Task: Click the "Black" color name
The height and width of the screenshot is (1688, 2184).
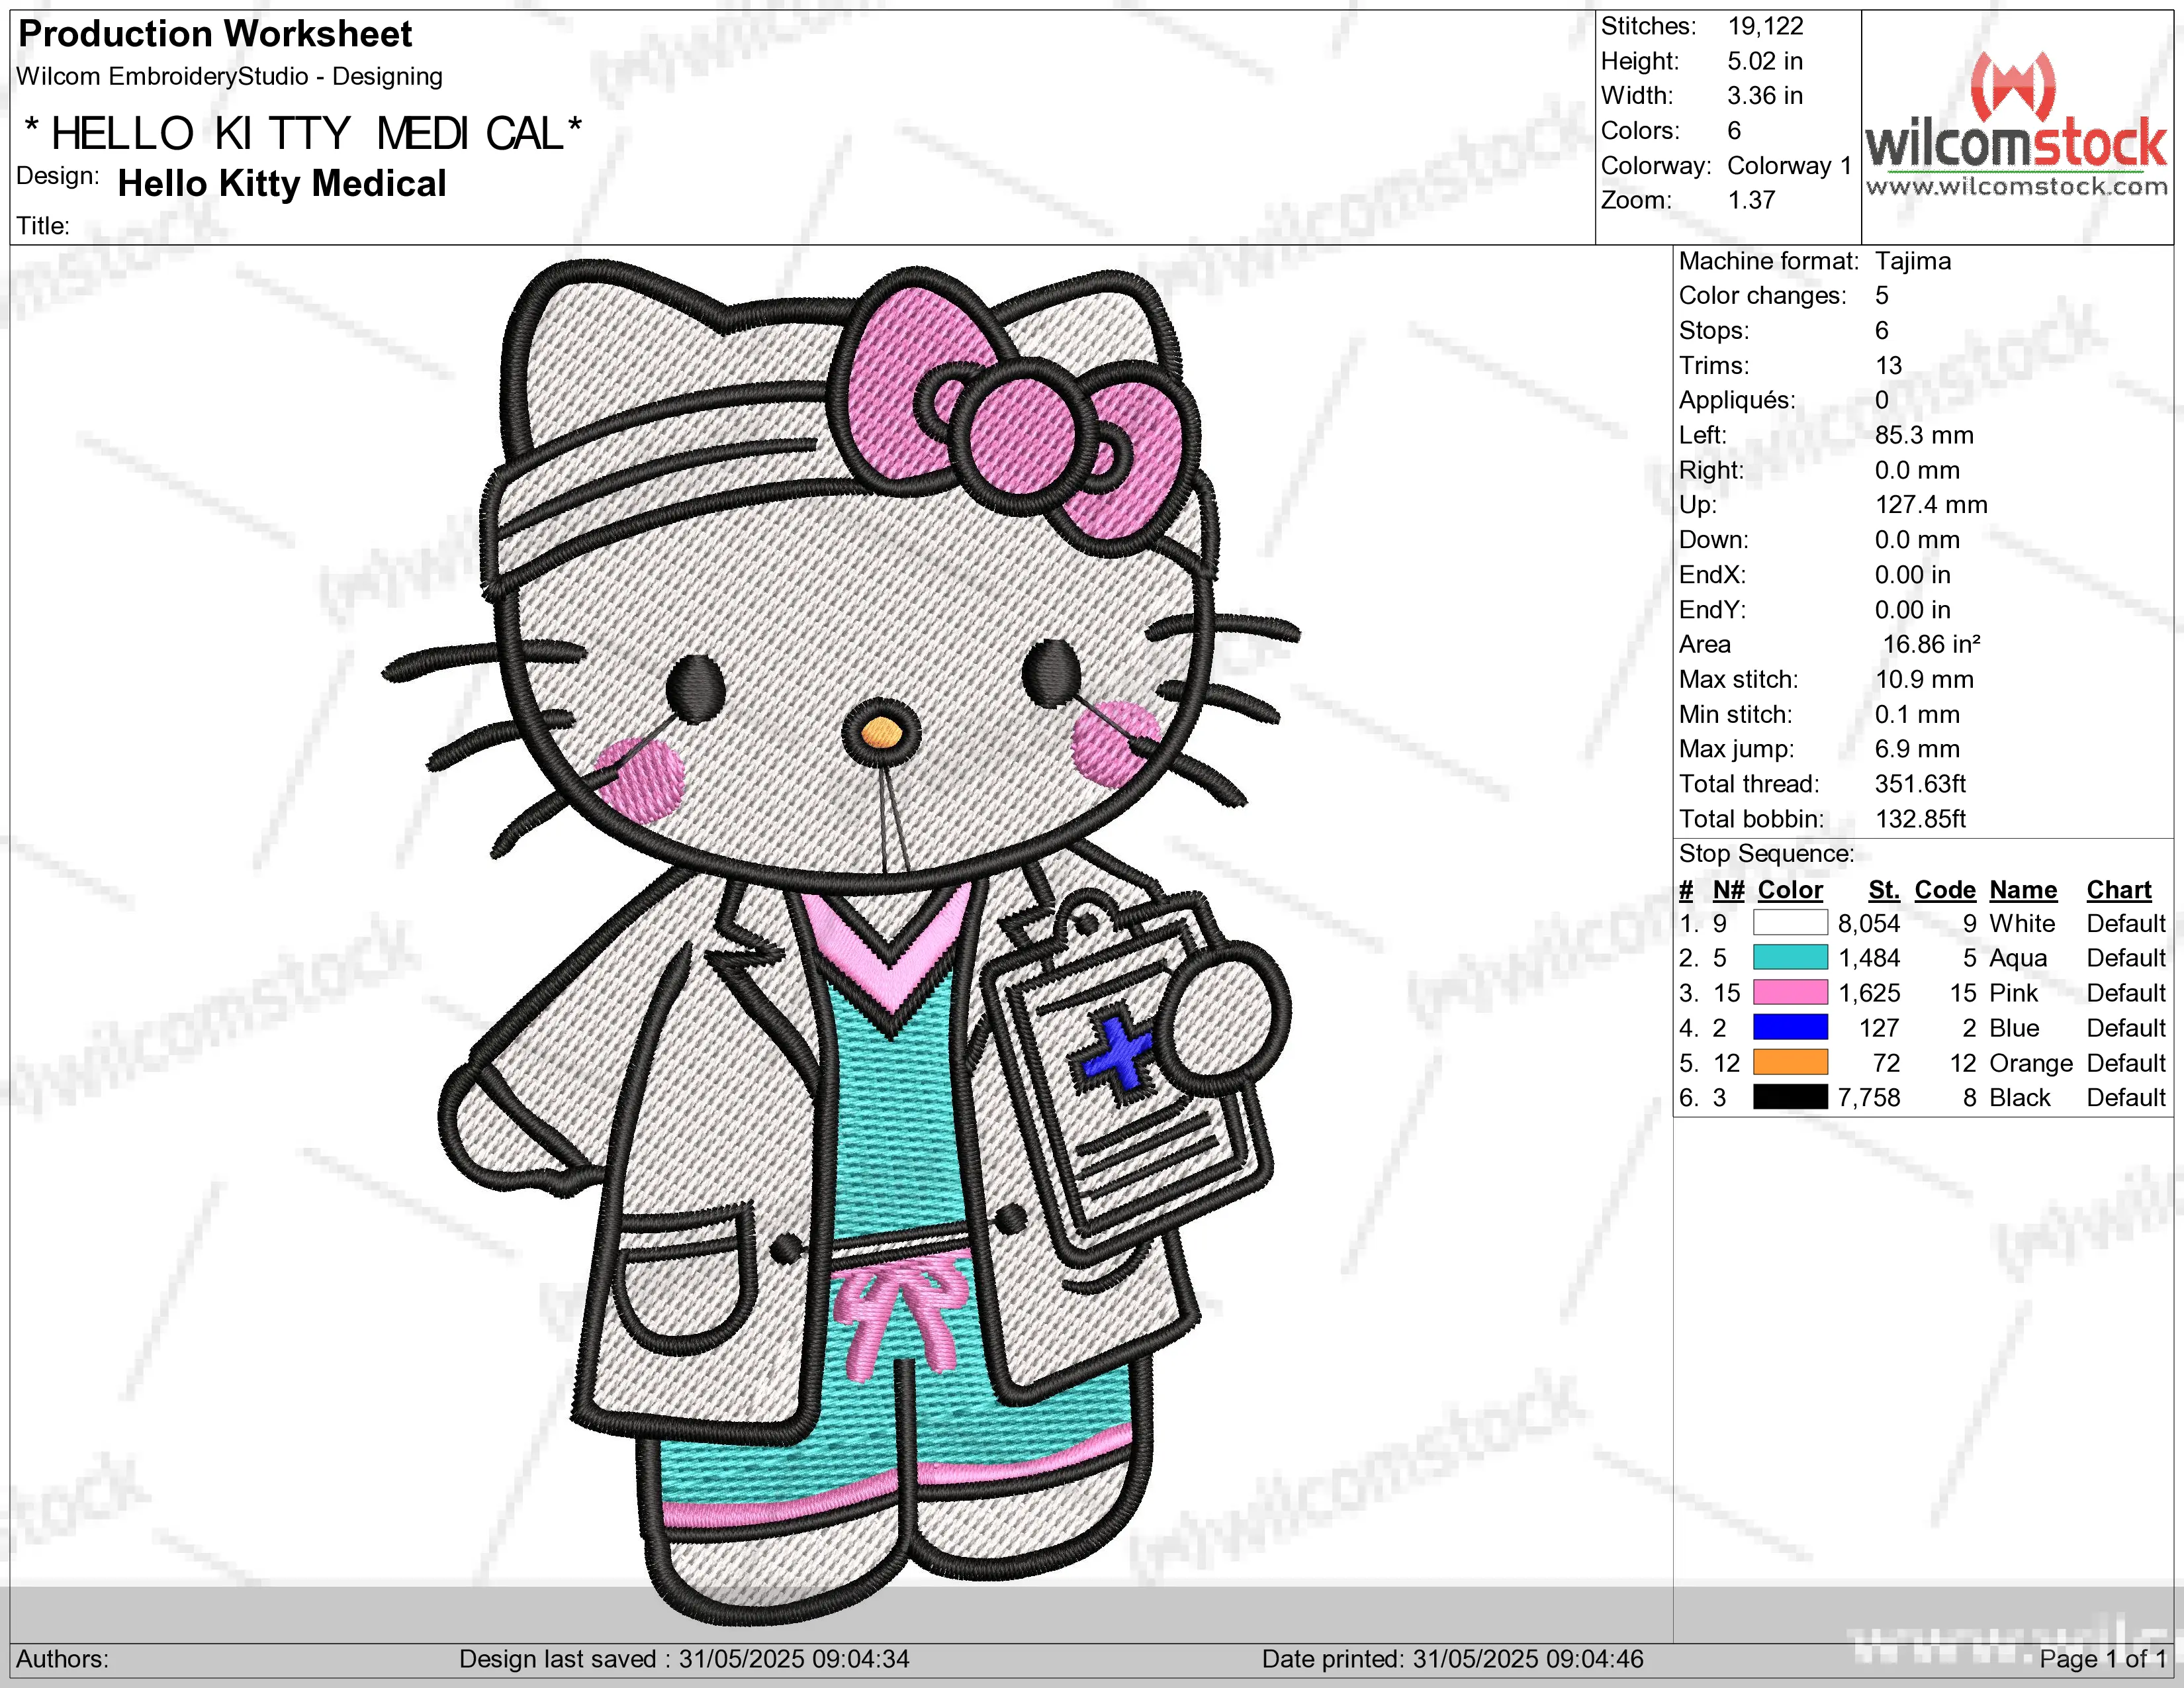Action: point(2020,1098)
